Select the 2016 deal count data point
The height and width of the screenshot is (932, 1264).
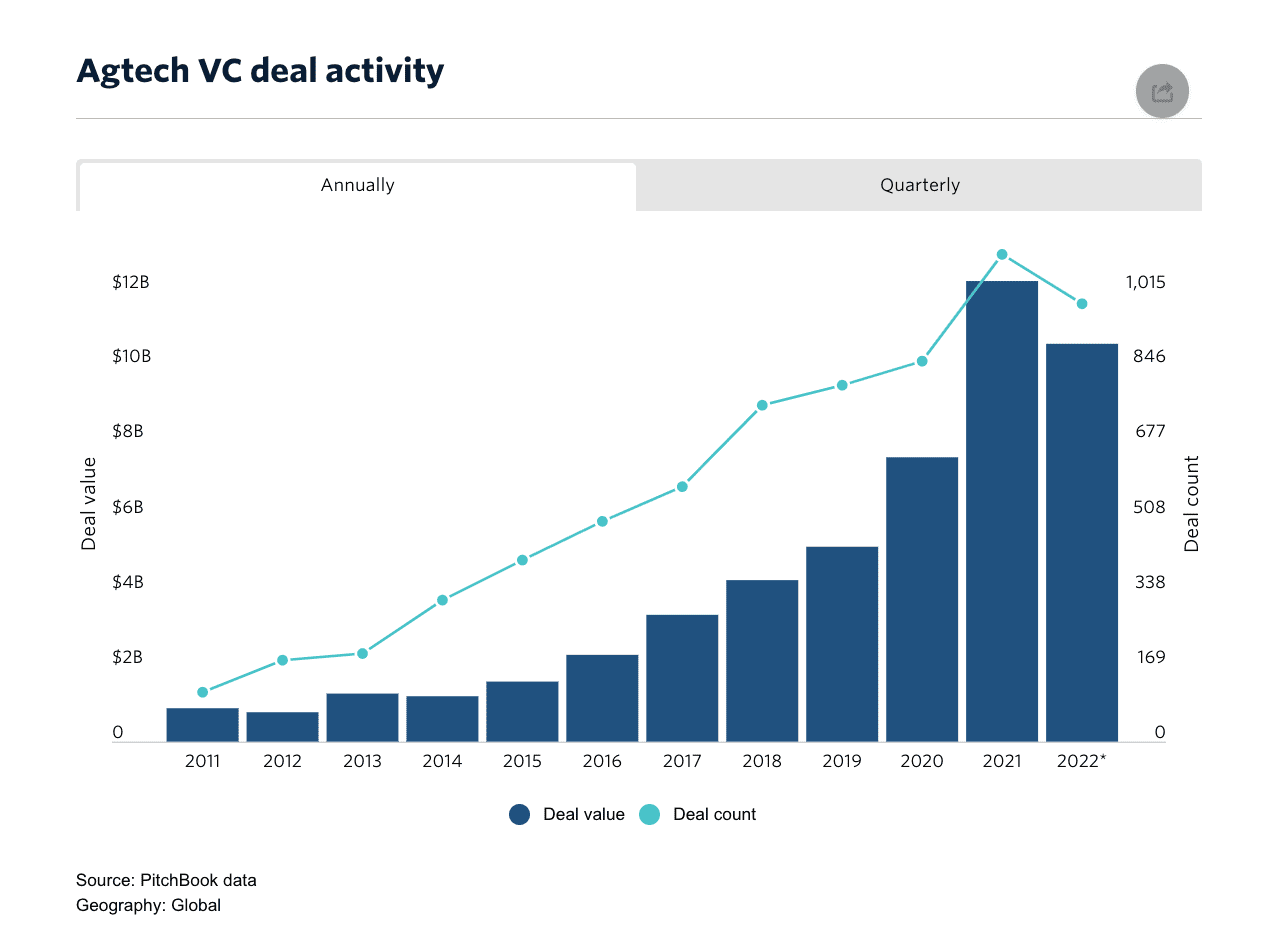602,521
